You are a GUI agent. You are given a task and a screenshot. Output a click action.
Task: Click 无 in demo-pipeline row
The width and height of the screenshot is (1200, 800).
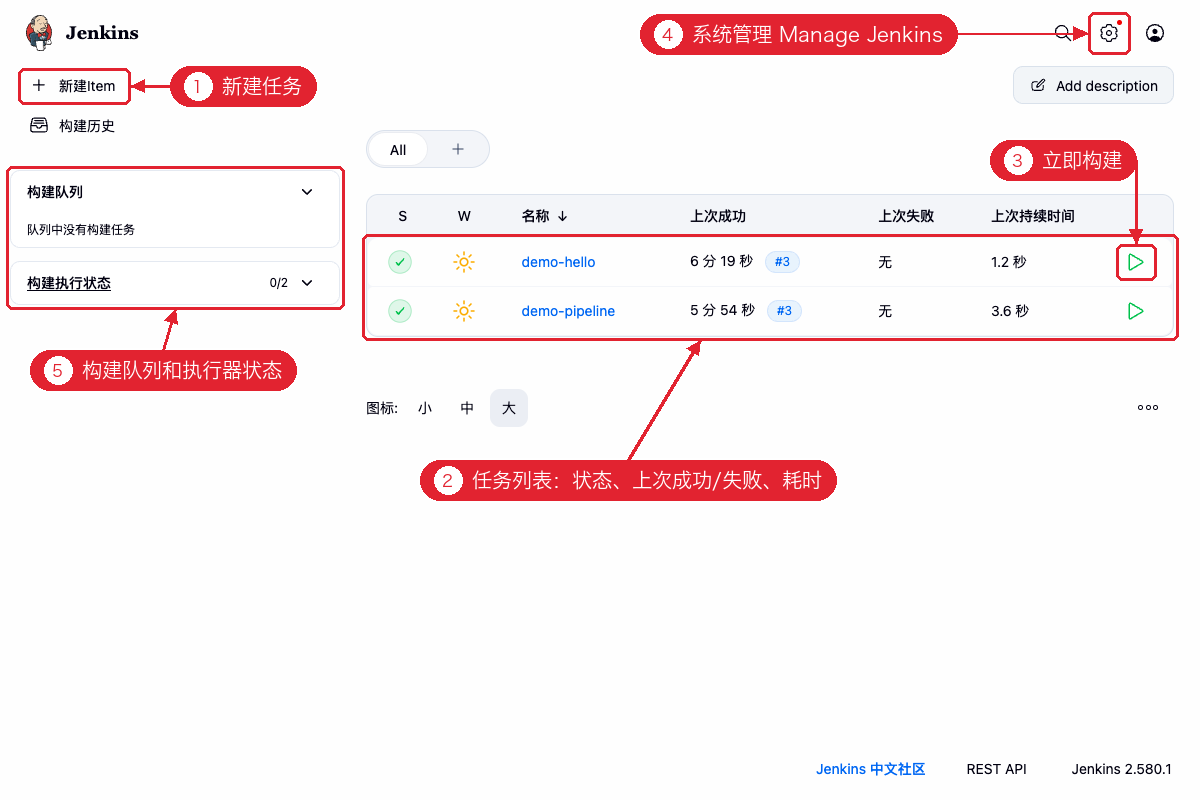tap(885, 311)
